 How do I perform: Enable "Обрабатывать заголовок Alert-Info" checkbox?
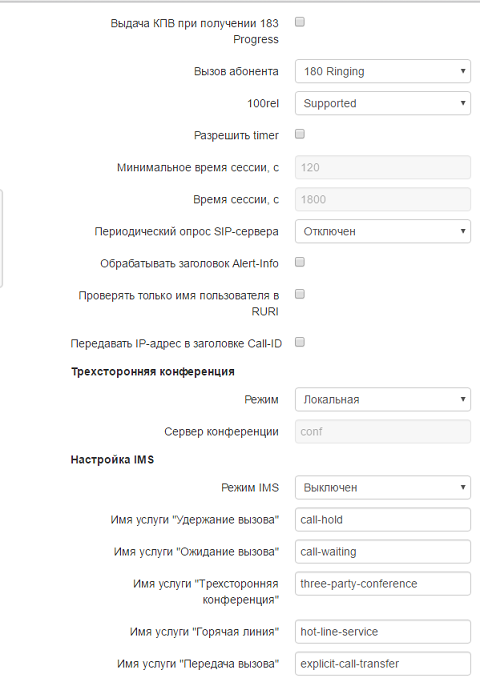point(300,262)
